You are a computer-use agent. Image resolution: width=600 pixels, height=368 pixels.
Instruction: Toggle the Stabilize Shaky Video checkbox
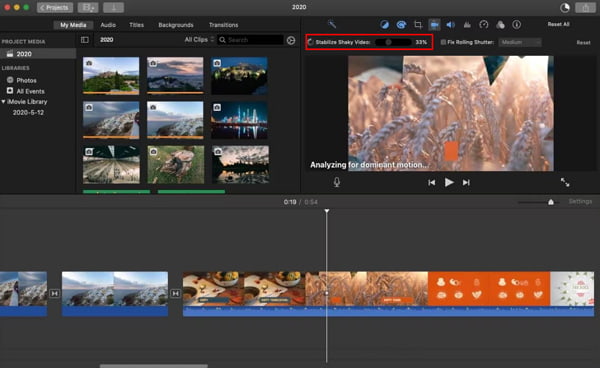(x=311, y=42)
